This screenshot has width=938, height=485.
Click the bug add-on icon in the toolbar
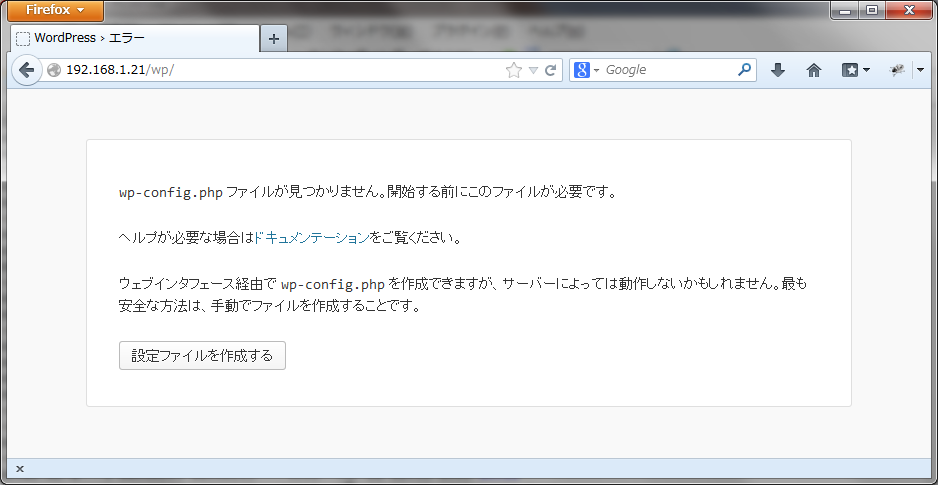pos(897,71)
